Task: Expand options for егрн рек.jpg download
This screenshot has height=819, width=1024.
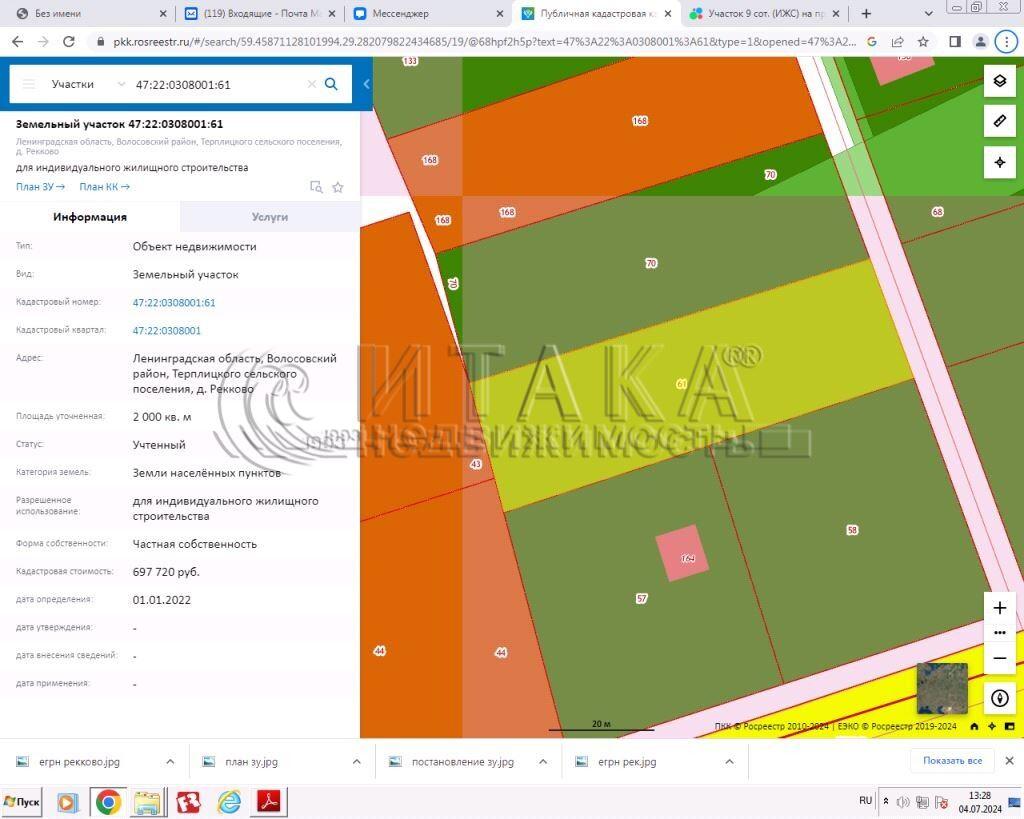Action: [729, 762]
